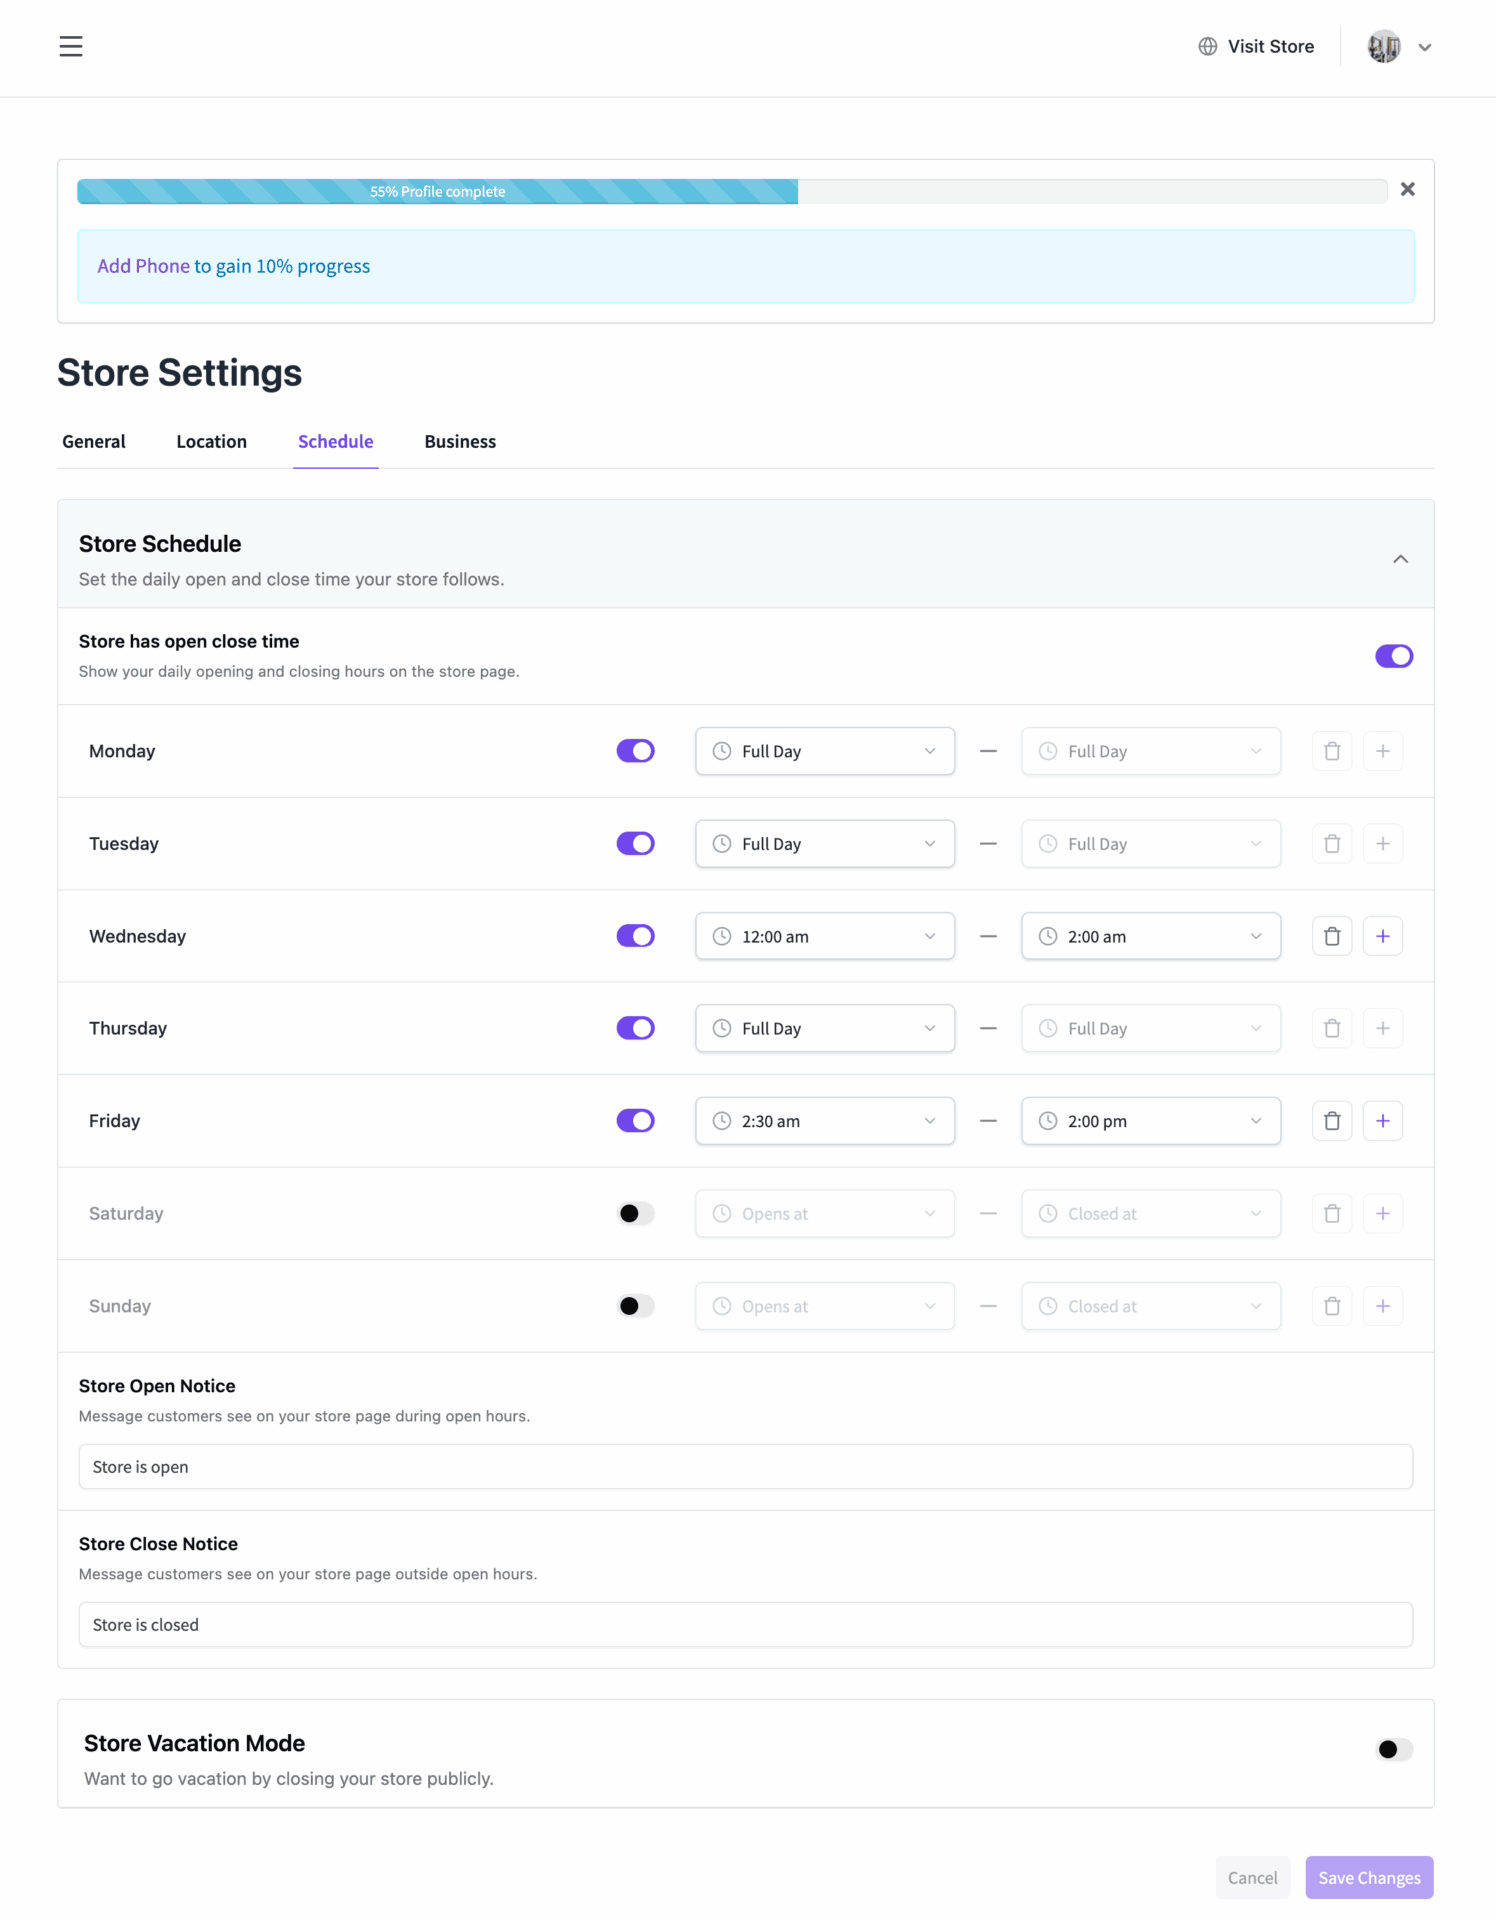Cancel the schedule changes
The width and height of the screenshot is (1496, 1920).
[x=1253, y=1878]
